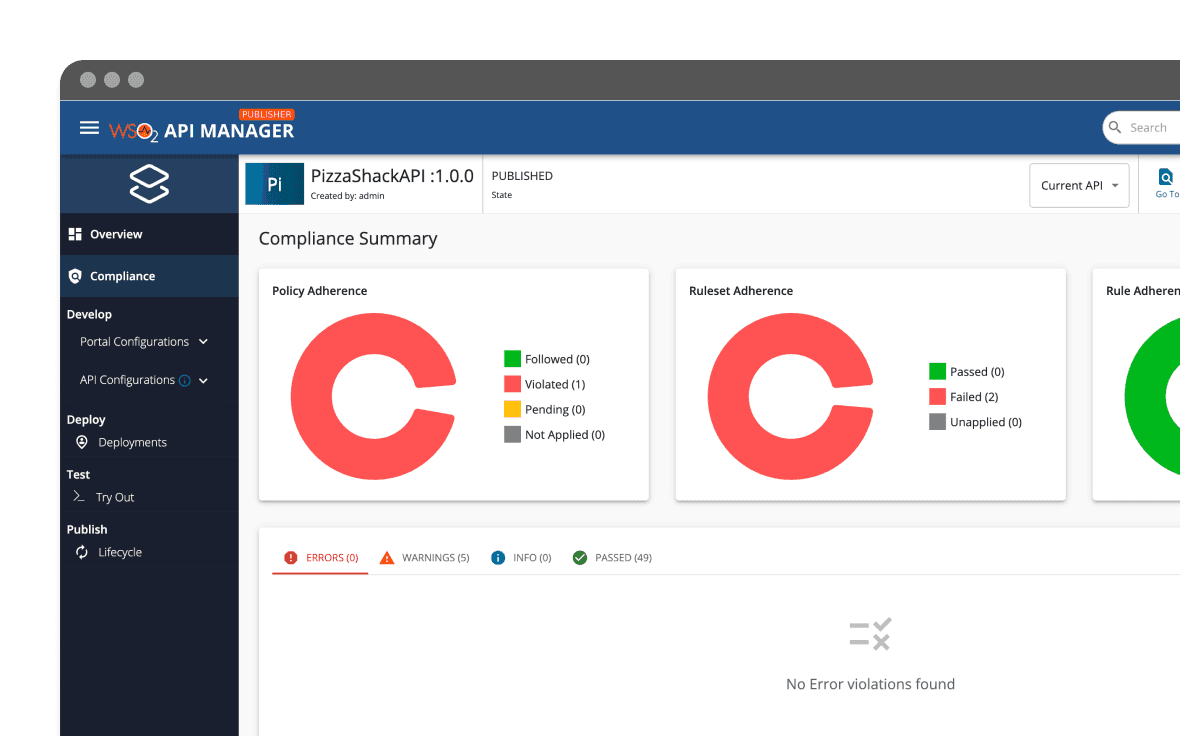Viewport: 1180px width, 736px height.
Task: Click the Deployments icon in sidebar
Action: point(82,442)
